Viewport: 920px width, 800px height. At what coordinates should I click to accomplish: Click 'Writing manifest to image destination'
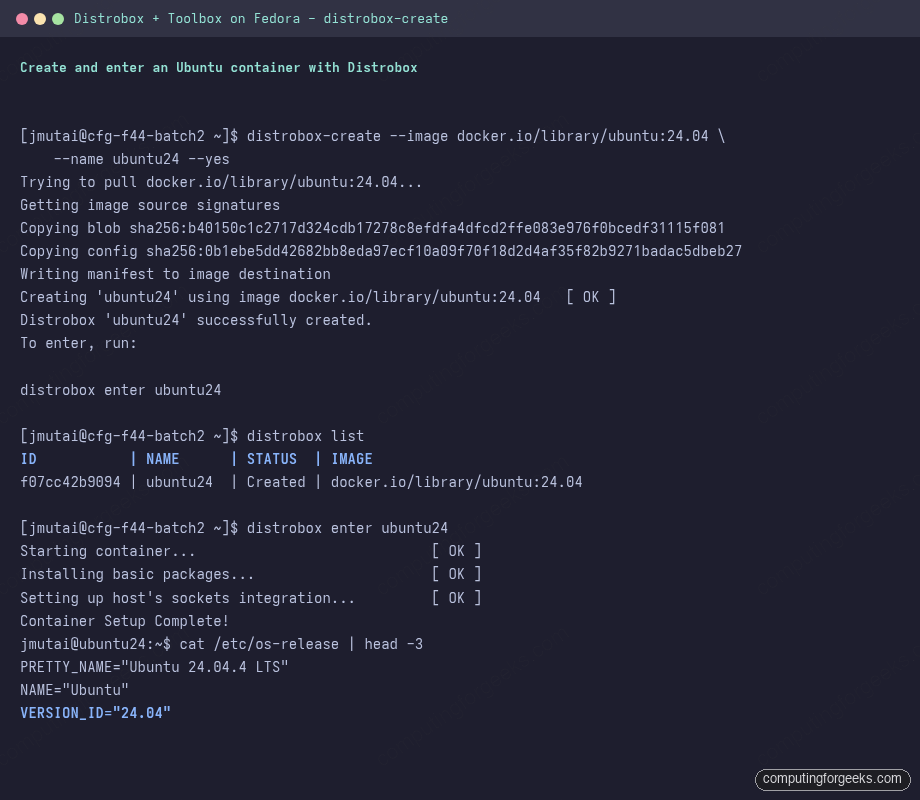tap(175, 274)
